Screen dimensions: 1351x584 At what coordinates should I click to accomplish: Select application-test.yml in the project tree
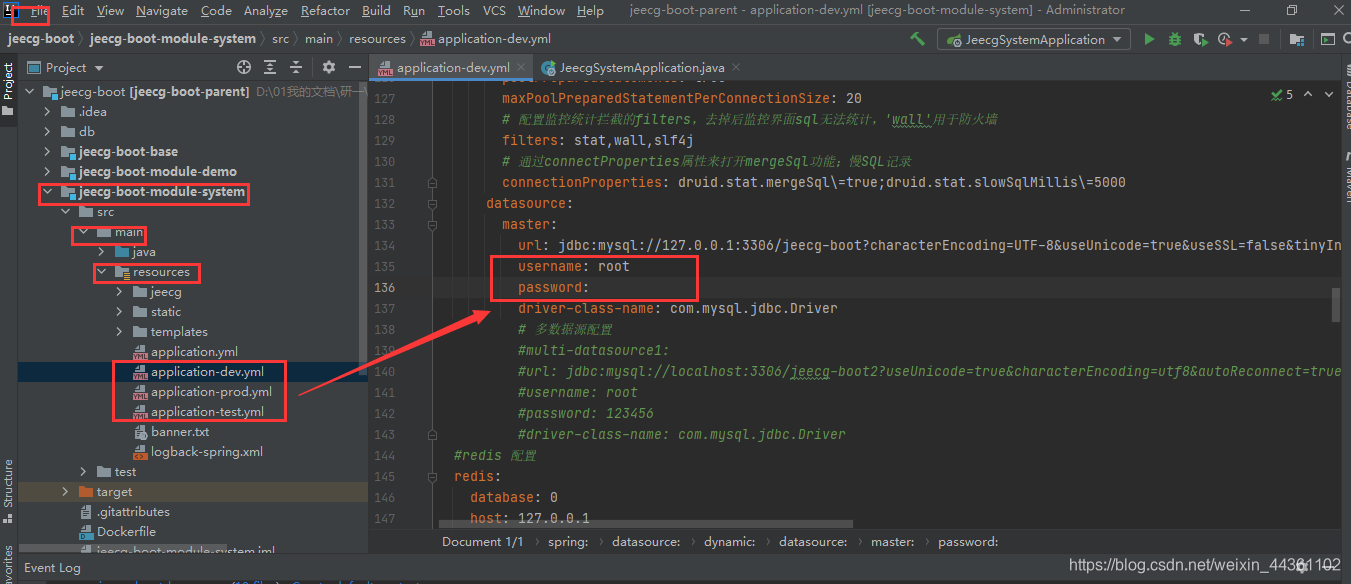[x=207, y=411]
